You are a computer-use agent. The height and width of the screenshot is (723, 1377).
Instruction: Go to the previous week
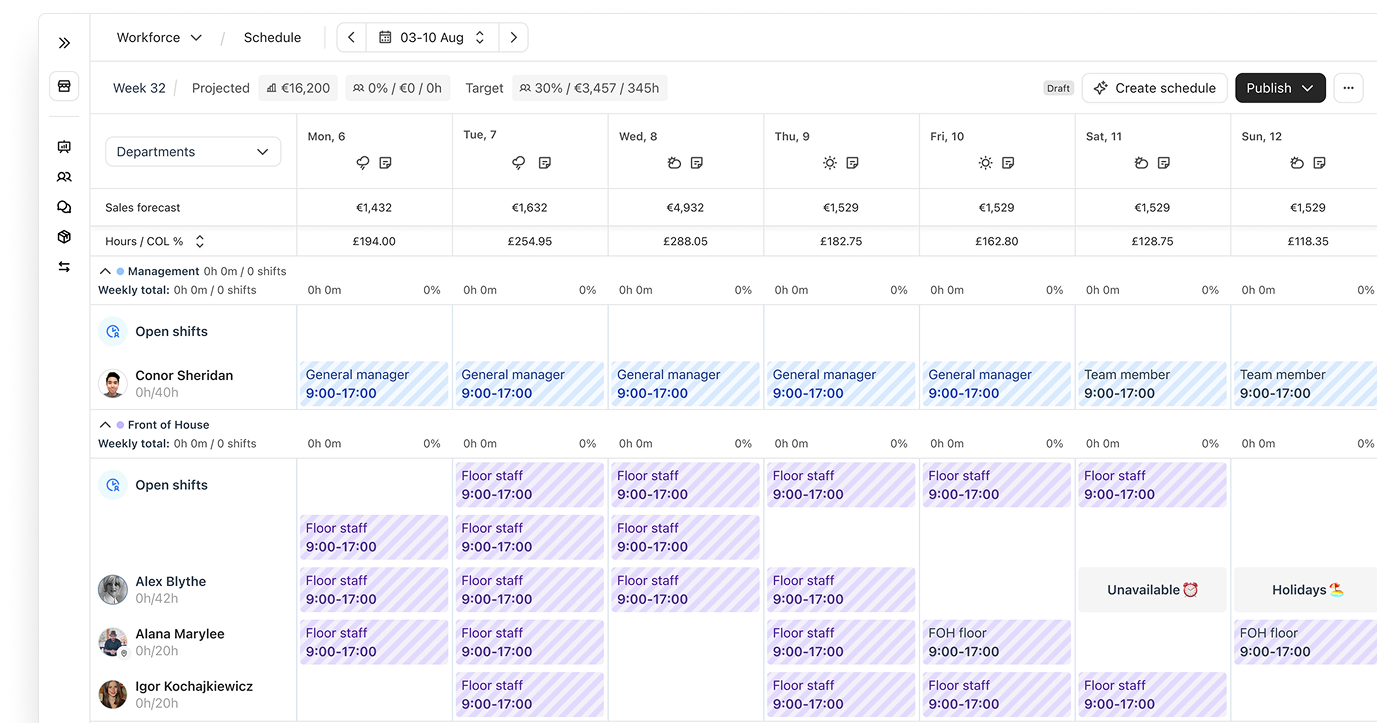pyautogui.click(x=351, y=38)
